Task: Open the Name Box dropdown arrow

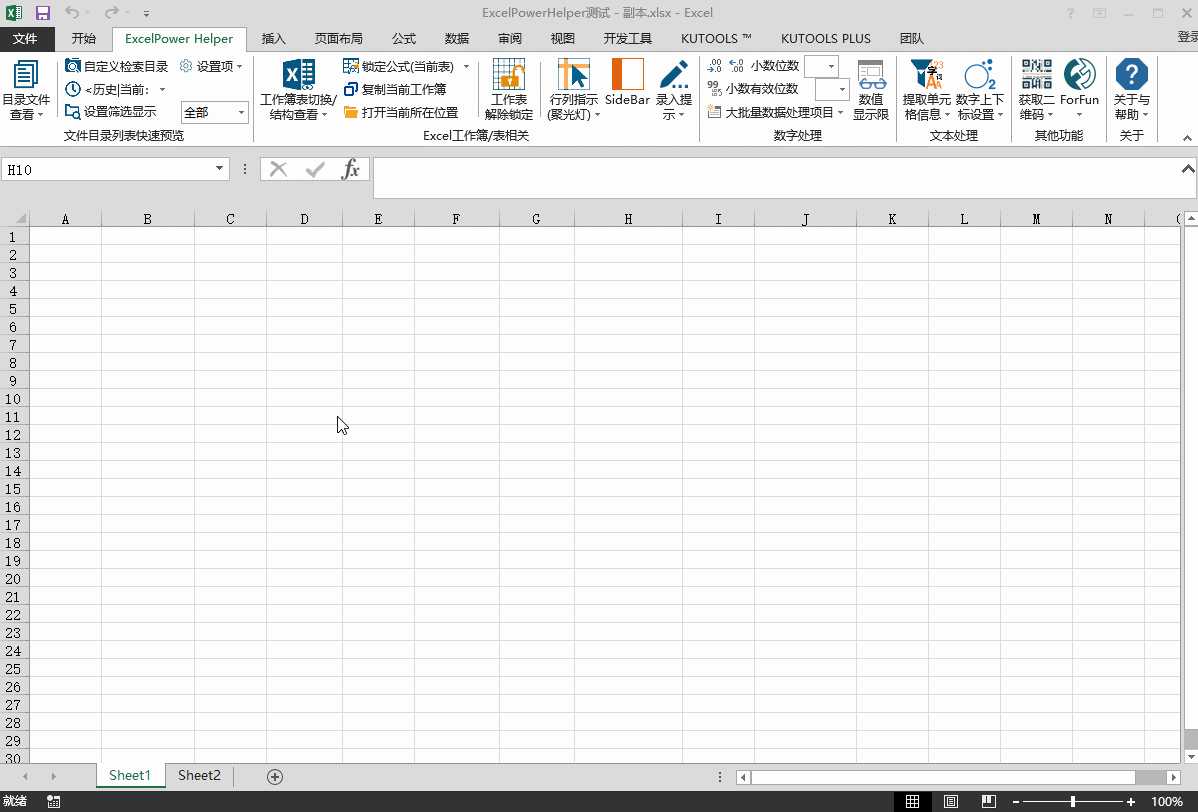Action: tap(219, 169)
